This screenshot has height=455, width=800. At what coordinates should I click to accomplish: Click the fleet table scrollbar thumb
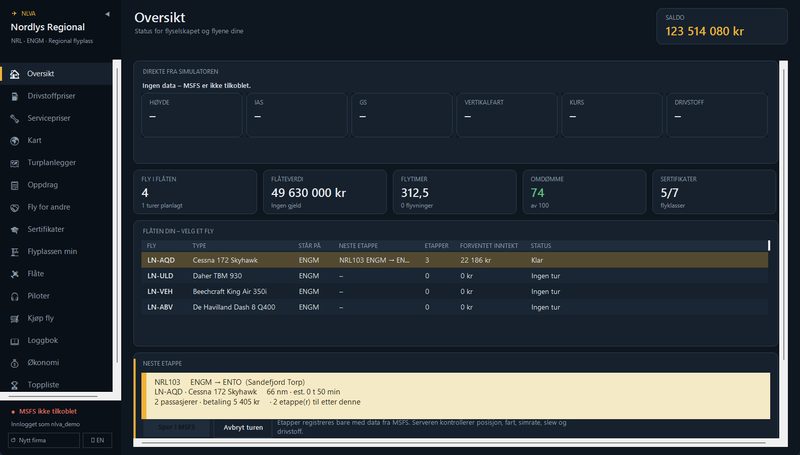tap(769, 245)
